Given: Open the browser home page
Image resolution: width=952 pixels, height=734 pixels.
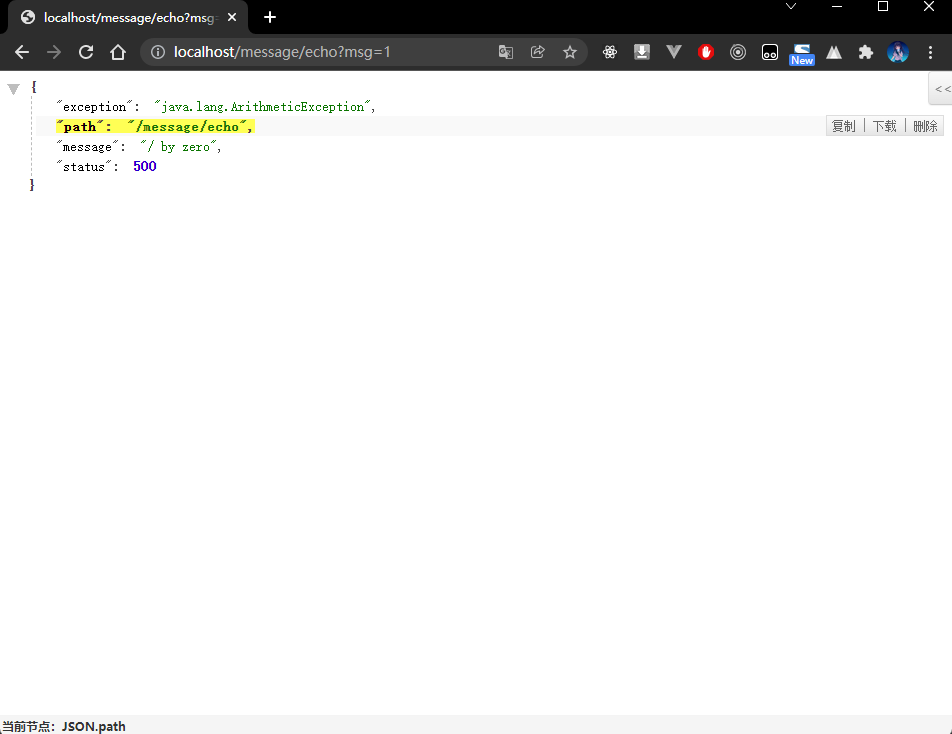Looking at the screenshot, I should pos(118,52).
